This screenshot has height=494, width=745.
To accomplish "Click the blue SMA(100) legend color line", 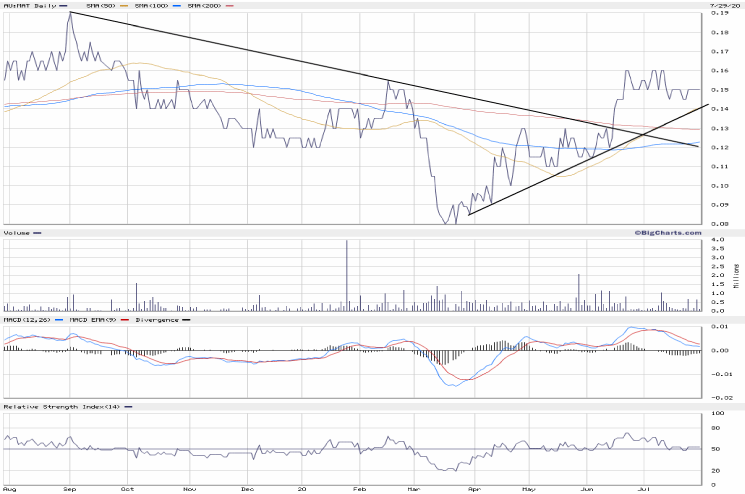I will click(177, 6).
